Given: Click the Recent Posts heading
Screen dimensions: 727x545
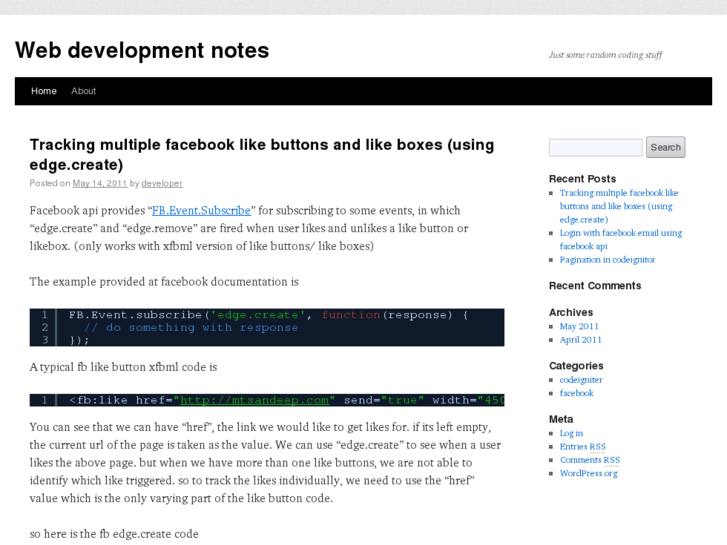Looking at the screenshot, I should coord(582,179).
